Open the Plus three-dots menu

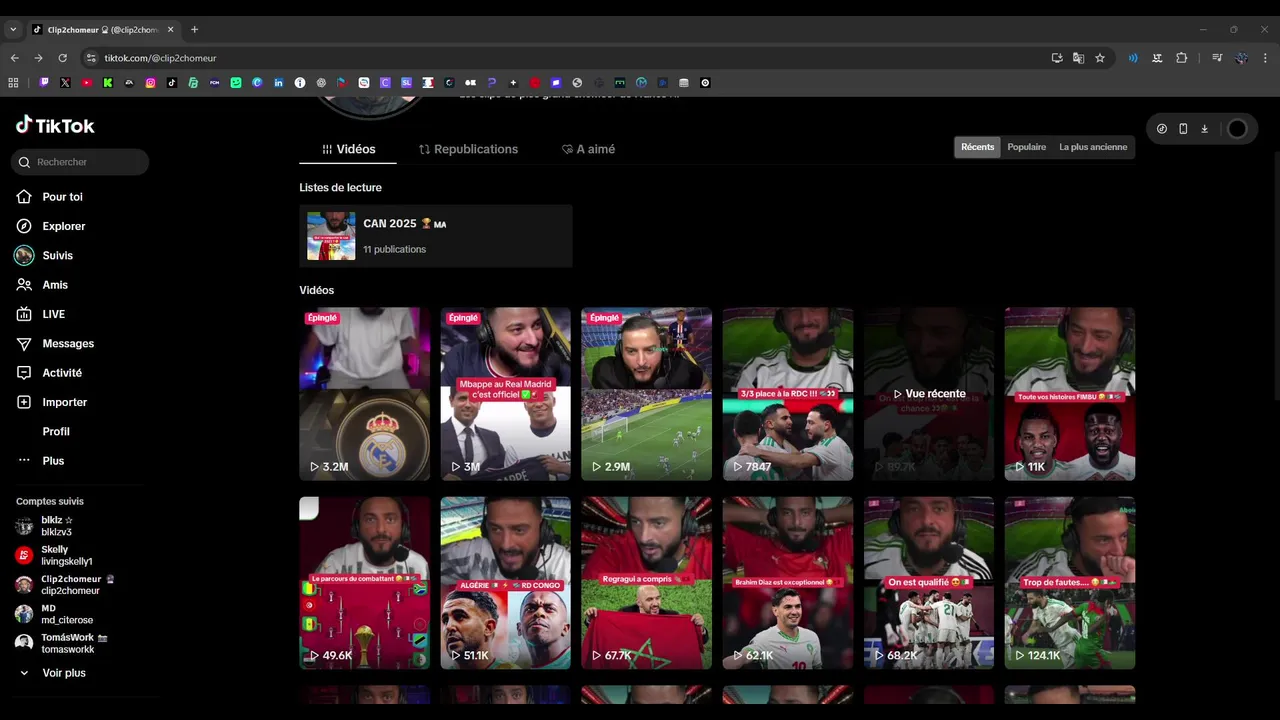click(x=24, y=461)
